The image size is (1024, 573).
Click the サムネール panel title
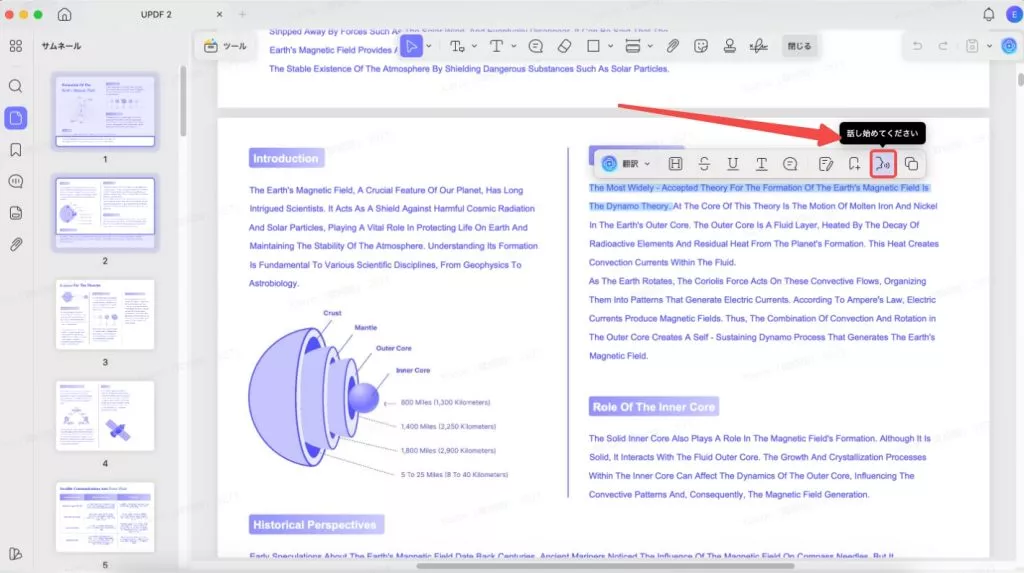coord(61,46)
